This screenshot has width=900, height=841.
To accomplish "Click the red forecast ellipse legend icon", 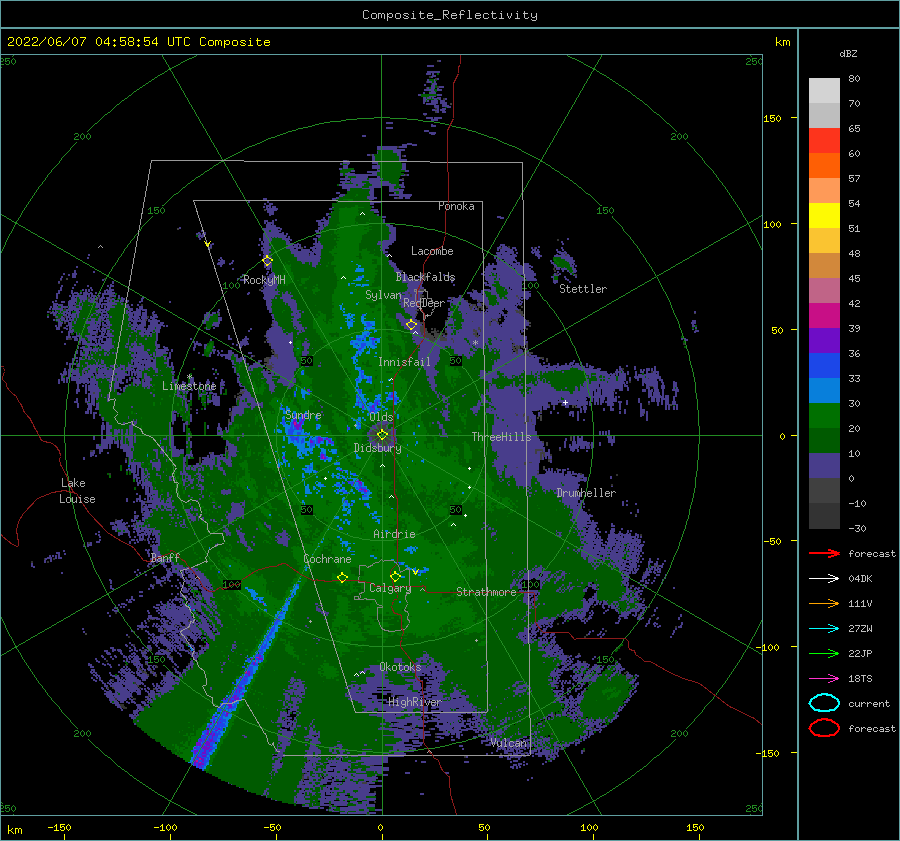I will tap(824, 728).
